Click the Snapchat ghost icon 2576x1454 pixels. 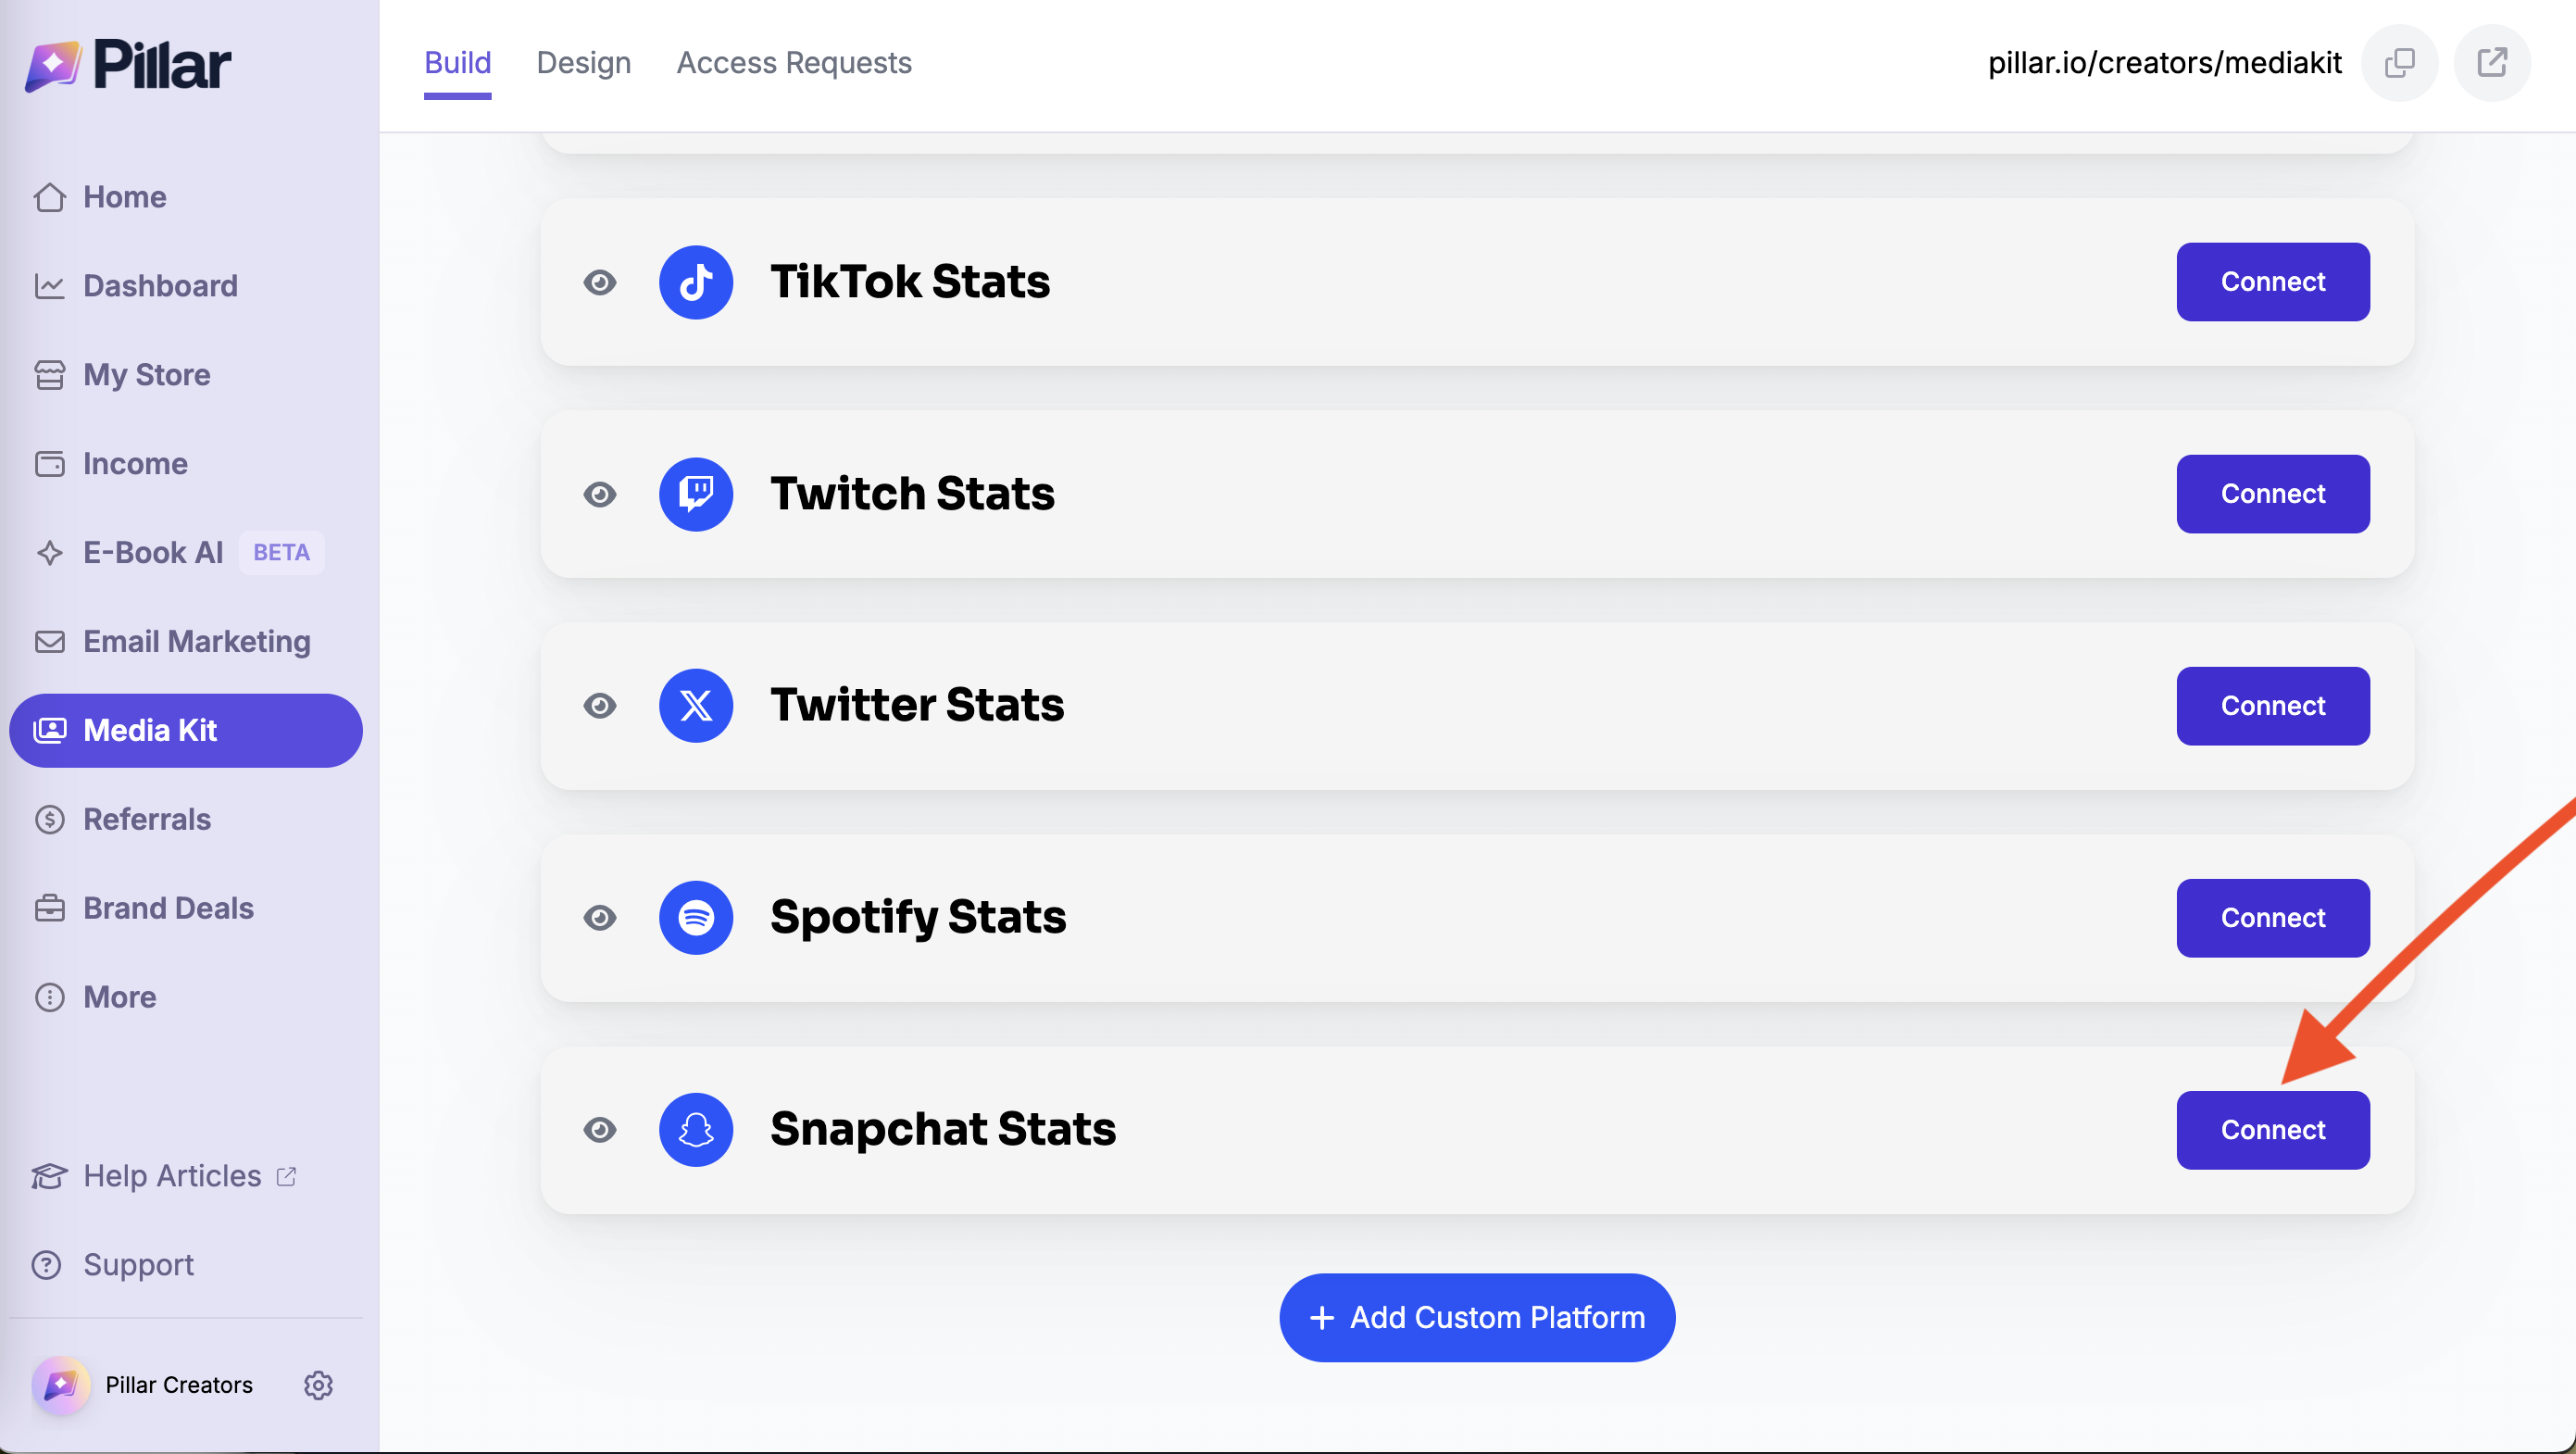pos(696,1130)
